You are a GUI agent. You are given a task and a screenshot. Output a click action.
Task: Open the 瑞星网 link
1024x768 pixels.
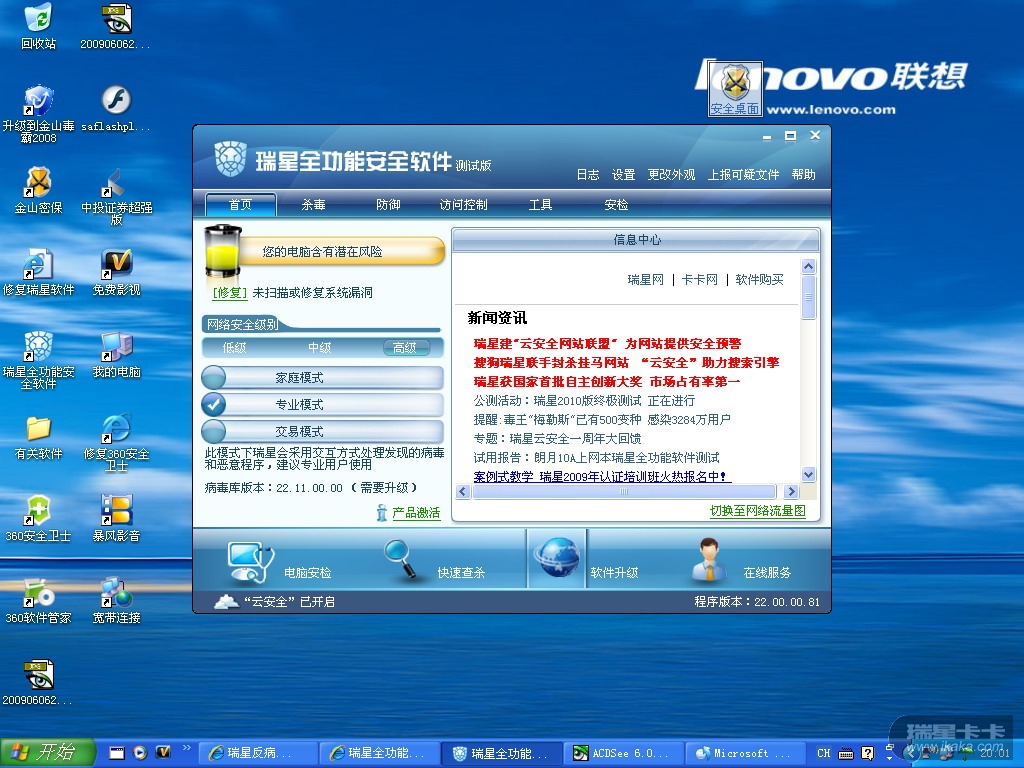[645, 280]
